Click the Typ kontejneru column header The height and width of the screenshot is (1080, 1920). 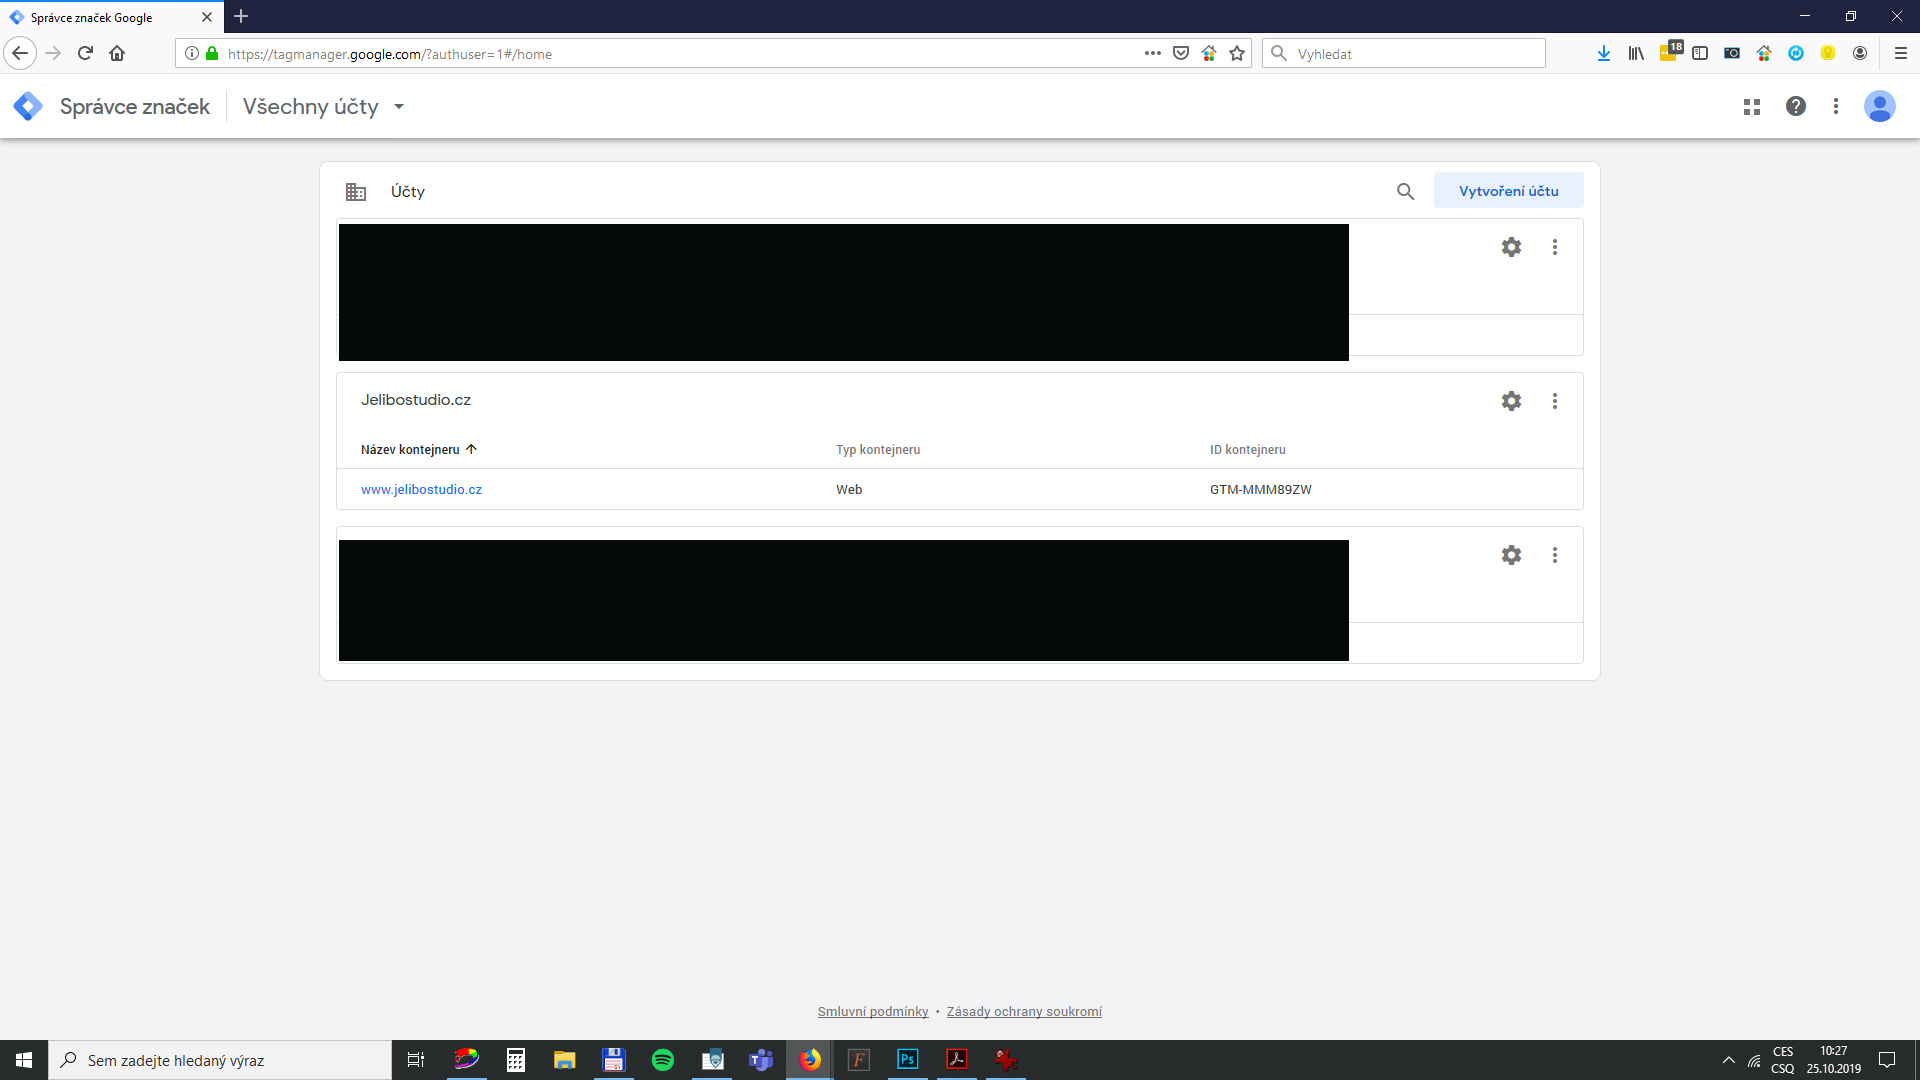pos(878,449)
